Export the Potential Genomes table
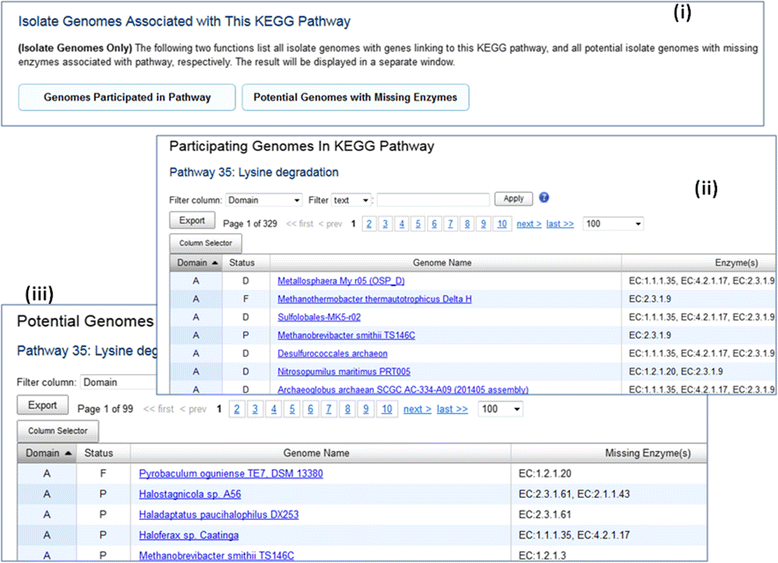778x563 pixels. 43,405
